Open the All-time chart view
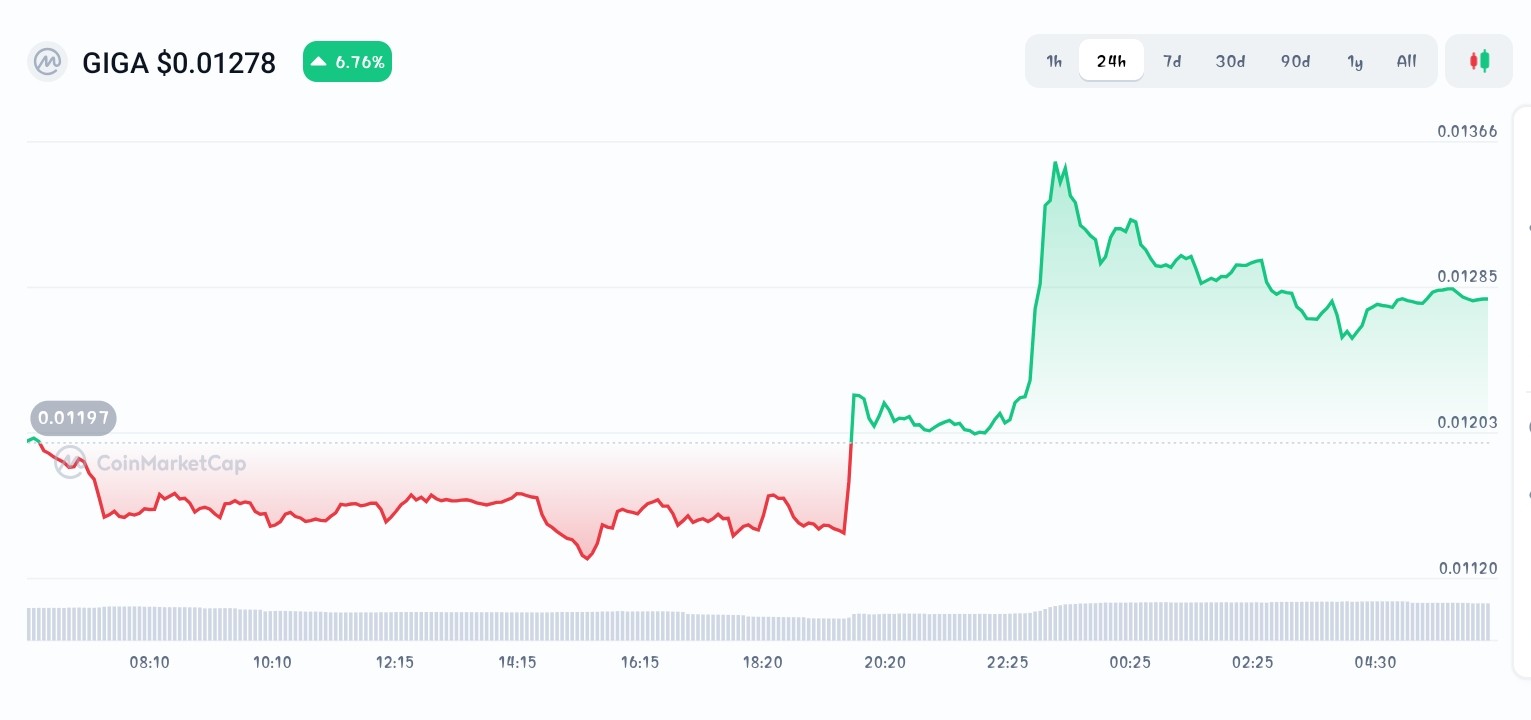 click(x=1406, y=61)
